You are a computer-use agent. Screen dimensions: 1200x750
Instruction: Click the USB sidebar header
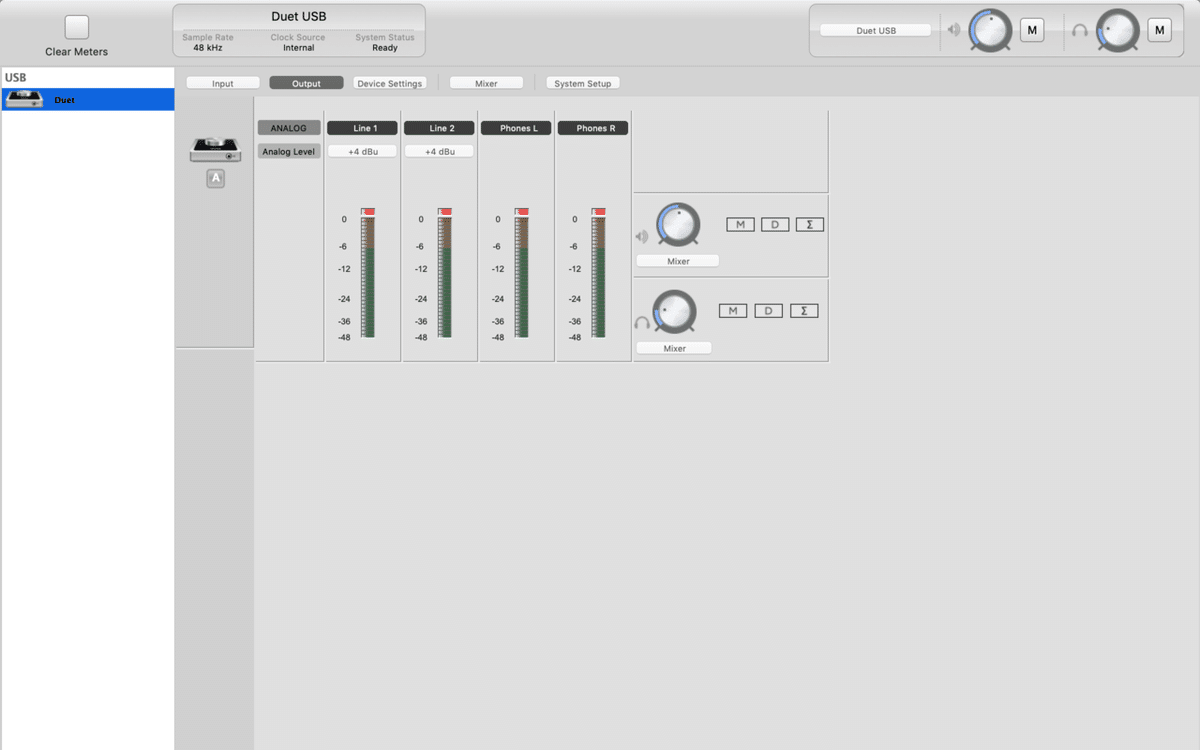point(16,77)
